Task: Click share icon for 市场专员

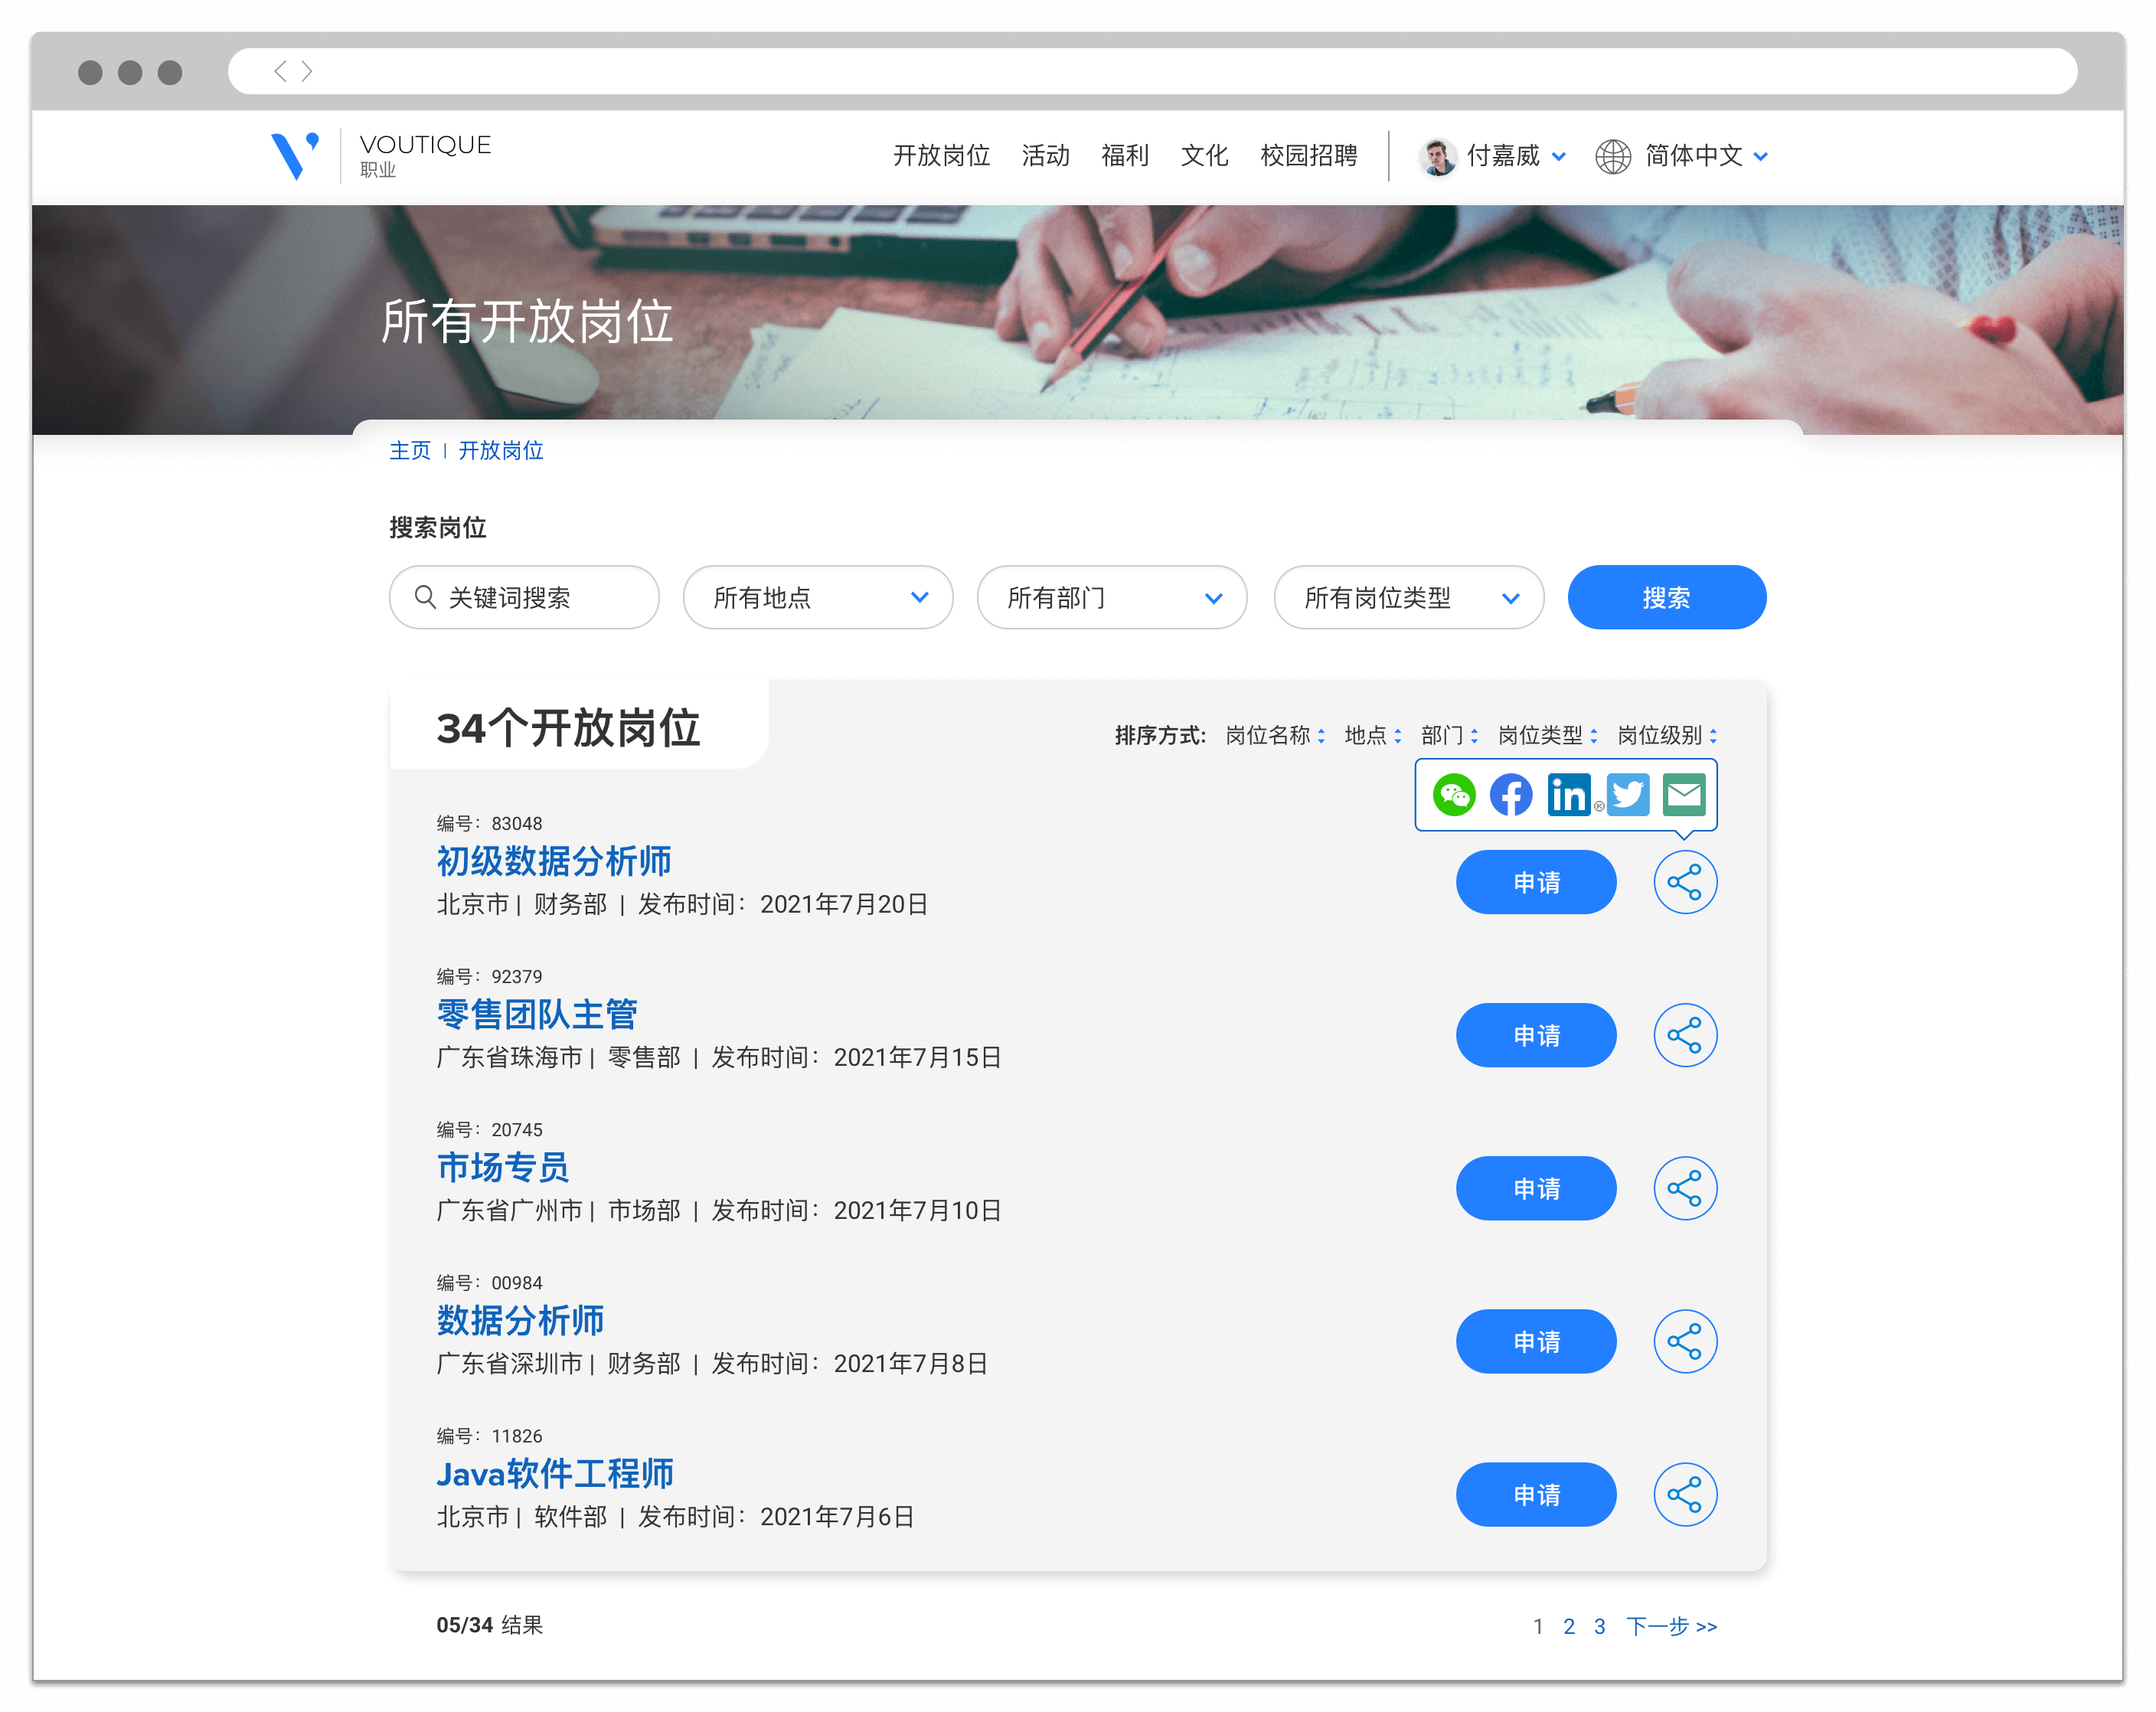Action: 1685,1188
